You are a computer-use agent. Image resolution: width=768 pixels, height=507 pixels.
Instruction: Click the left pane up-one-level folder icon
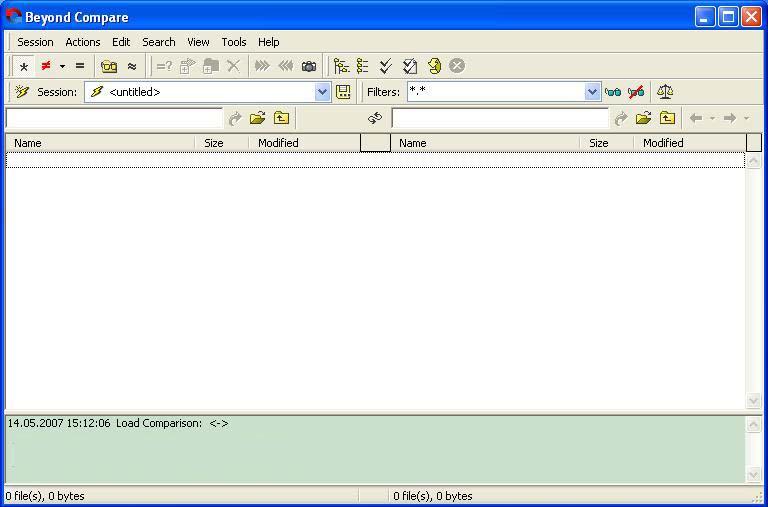coord(281,118)
